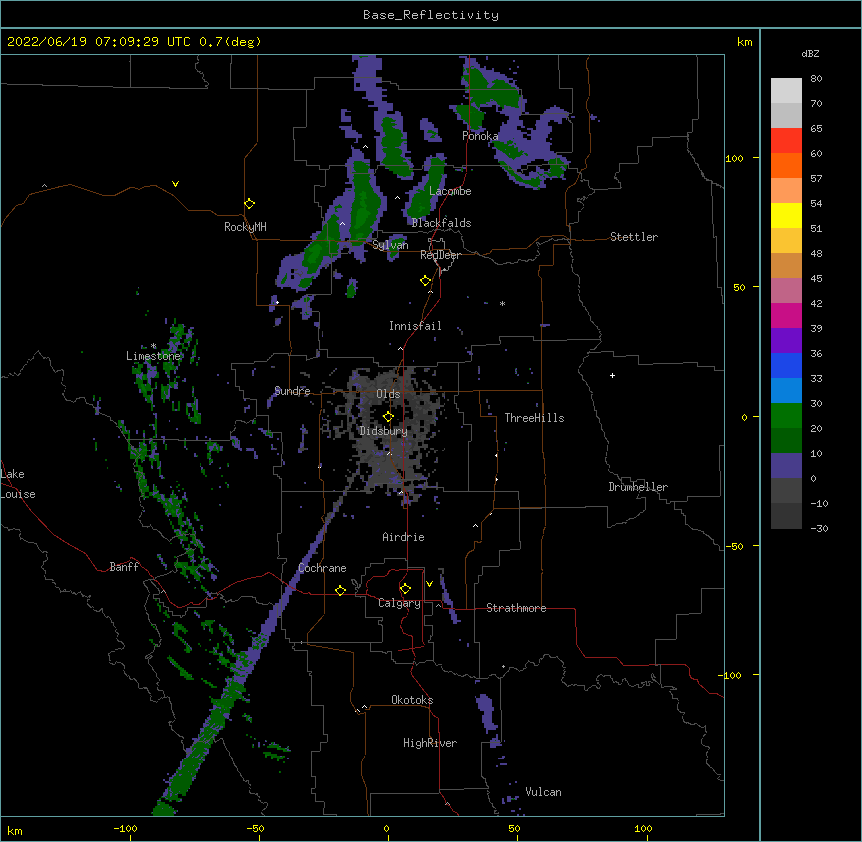Click the Sundre city label

[x=292, y=391]
